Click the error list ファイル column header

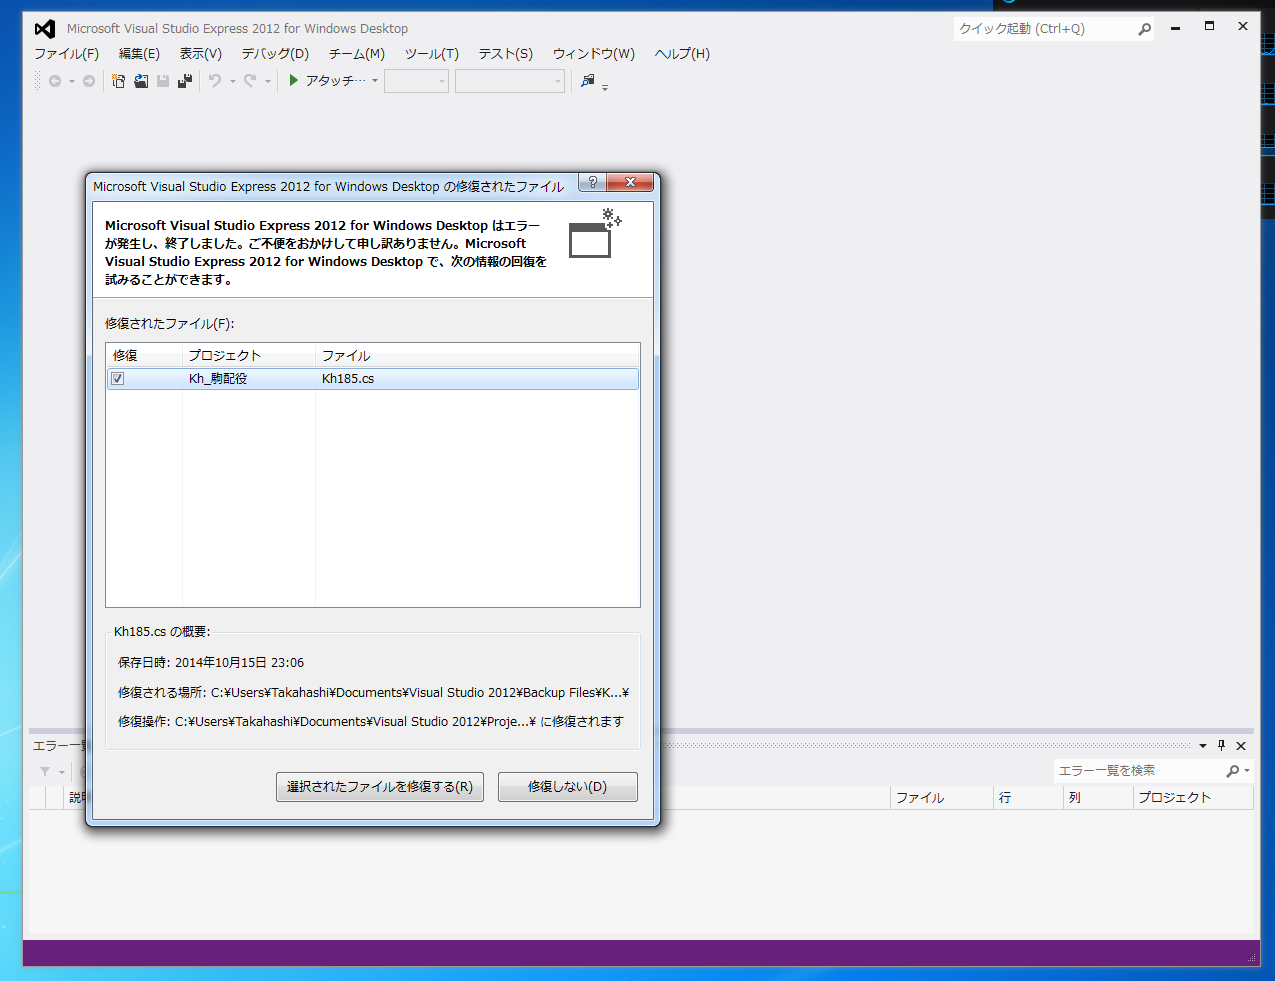pos(941,797)
